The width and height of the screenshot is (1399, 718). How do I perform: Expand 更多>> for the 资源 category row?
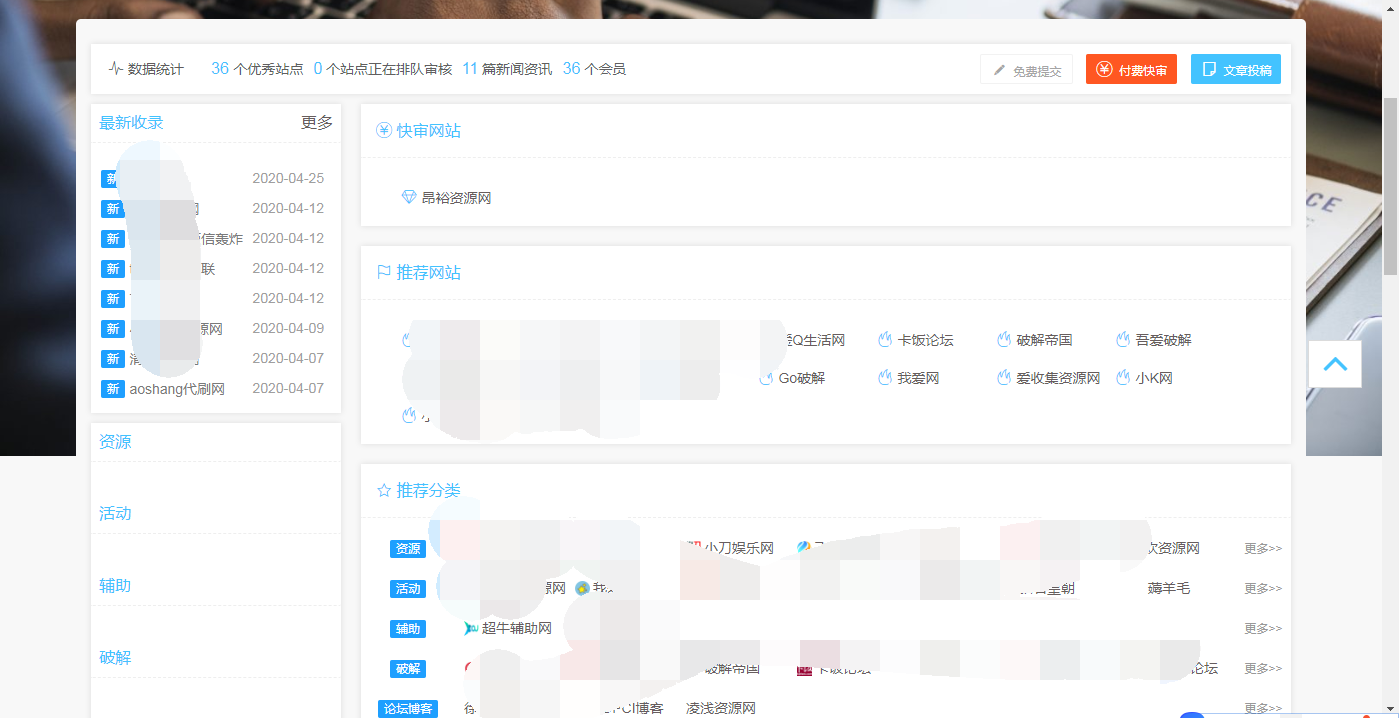pyautogui.click(x=1260, y=548)
